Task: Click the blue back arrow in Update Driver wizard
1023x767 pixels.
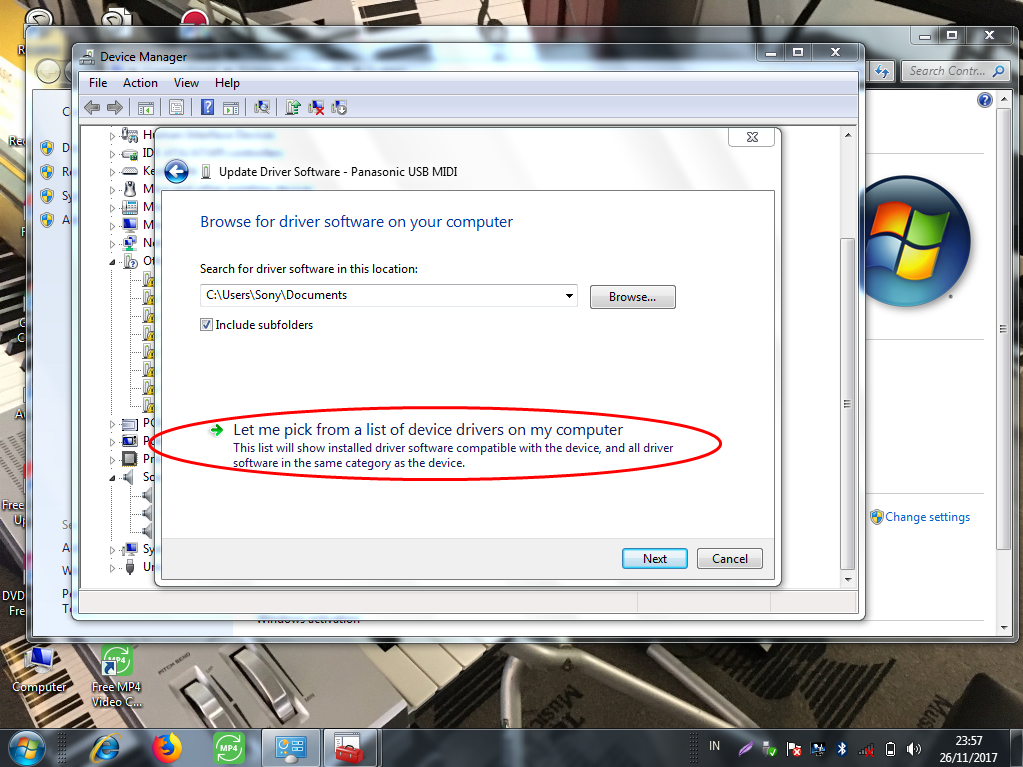Action: click(x=176, y=172)
